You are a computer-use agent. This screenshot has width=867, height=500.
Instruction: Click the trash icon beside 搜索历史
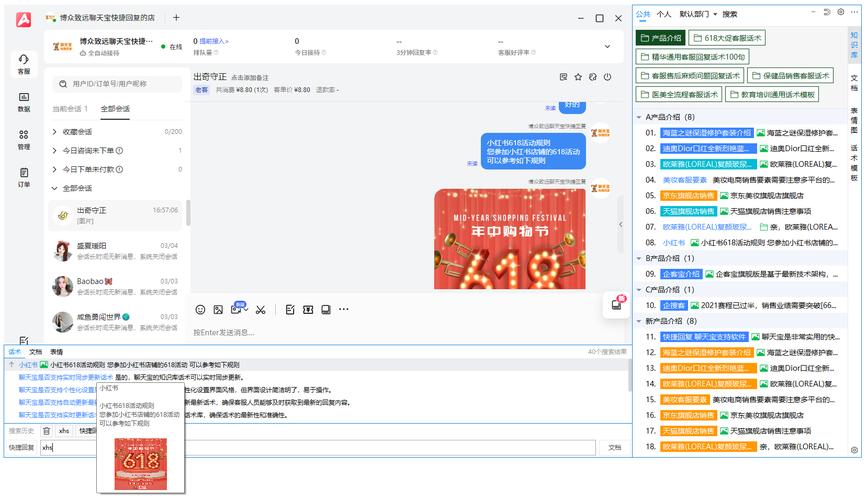46,431
